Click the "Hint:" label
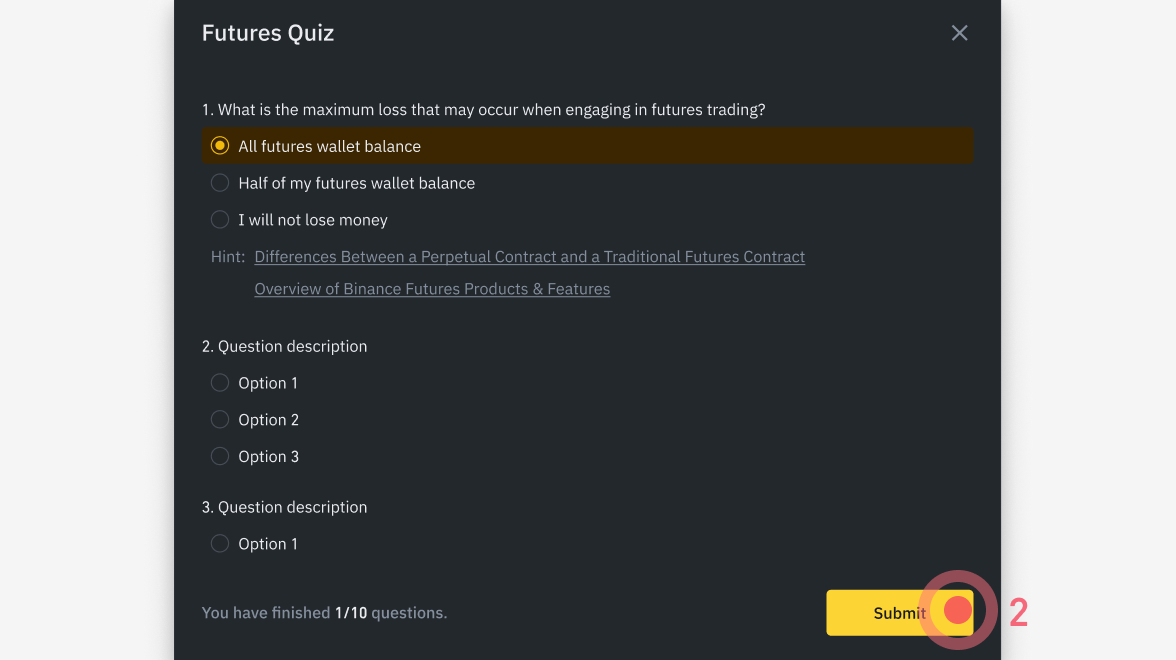 point(228,257)
